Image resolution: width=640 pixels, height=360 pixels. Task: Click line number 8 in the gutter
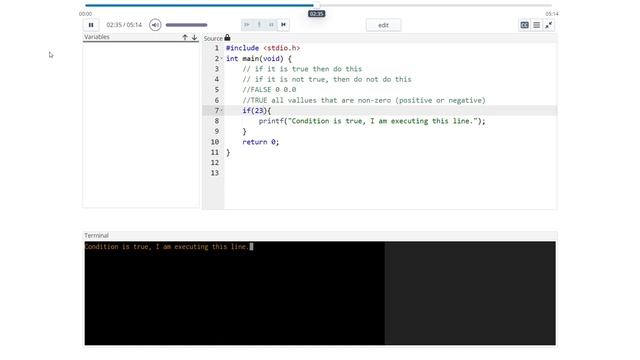coord(217,121)
